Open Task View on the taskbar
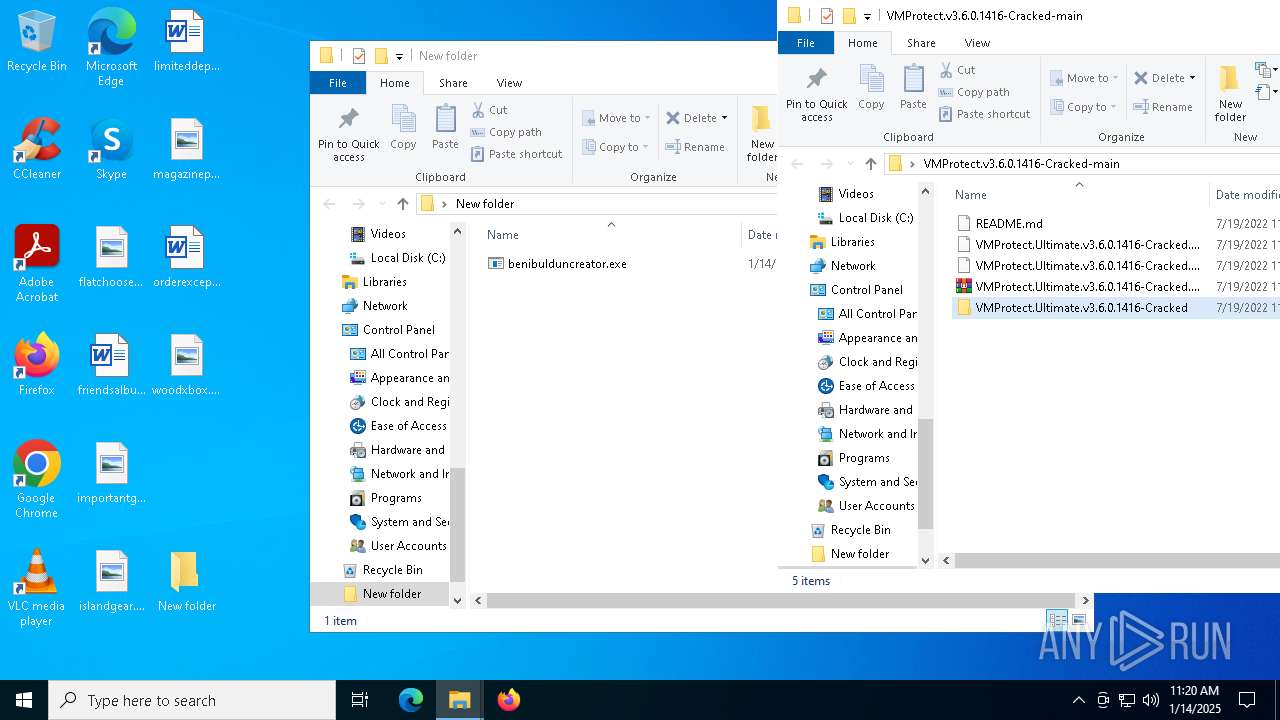This screenshot has height=720, width=1280. click(x=360, y=700)
